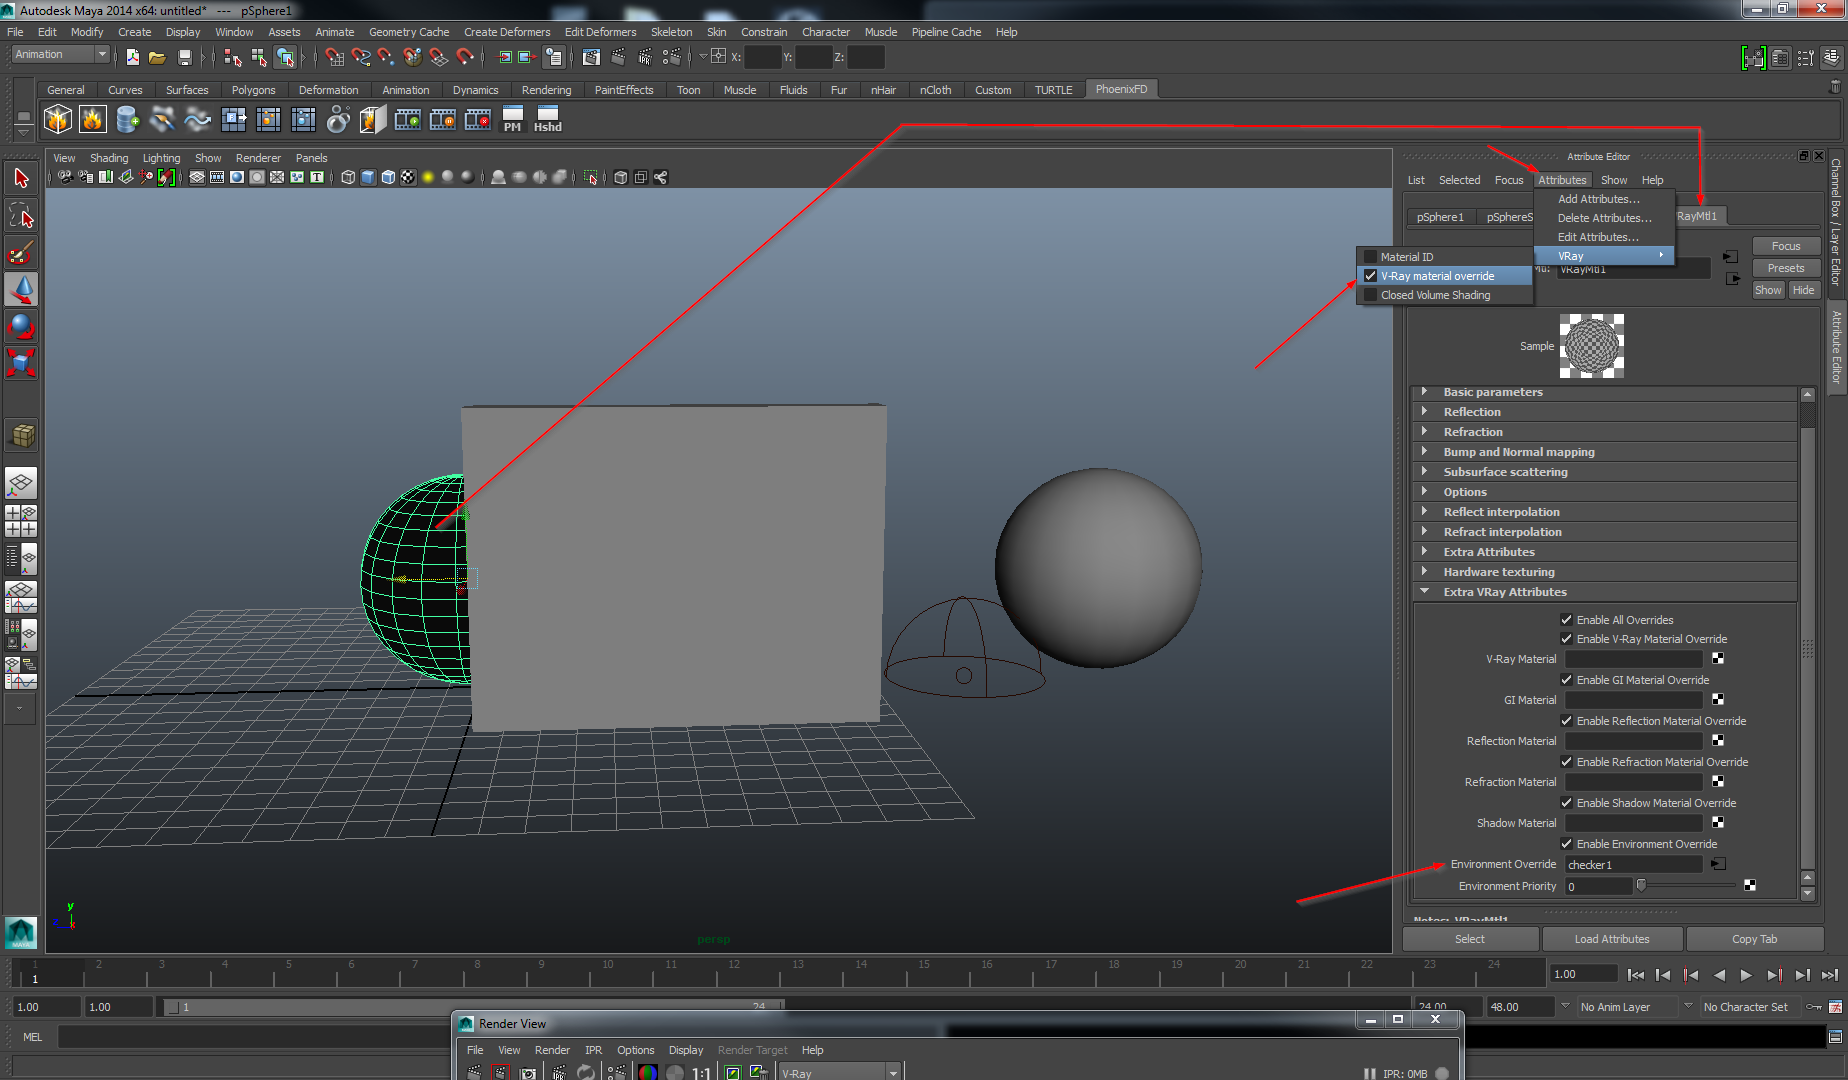Image resolution: width=1848 pixels, height=1080 pixels.
Task: Click the Presets button
Action: click(x=1785, y=268)
